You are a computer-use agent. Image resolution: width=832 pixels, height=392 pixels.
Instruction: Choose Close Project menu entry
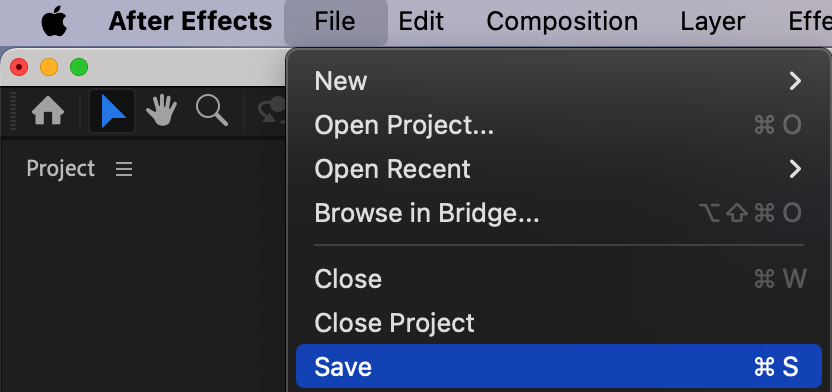[559, 323]
